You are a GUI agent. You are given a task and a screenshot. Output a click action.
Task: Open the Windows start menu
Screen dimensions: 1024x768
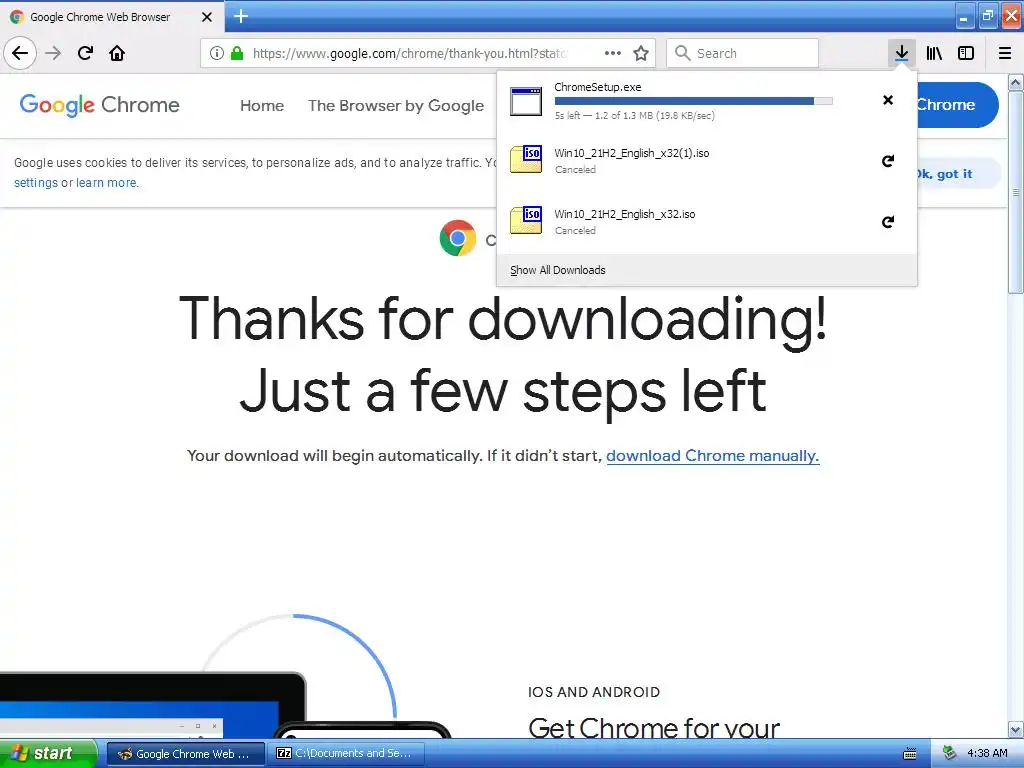pyautogui.click(x=48, y=753)
